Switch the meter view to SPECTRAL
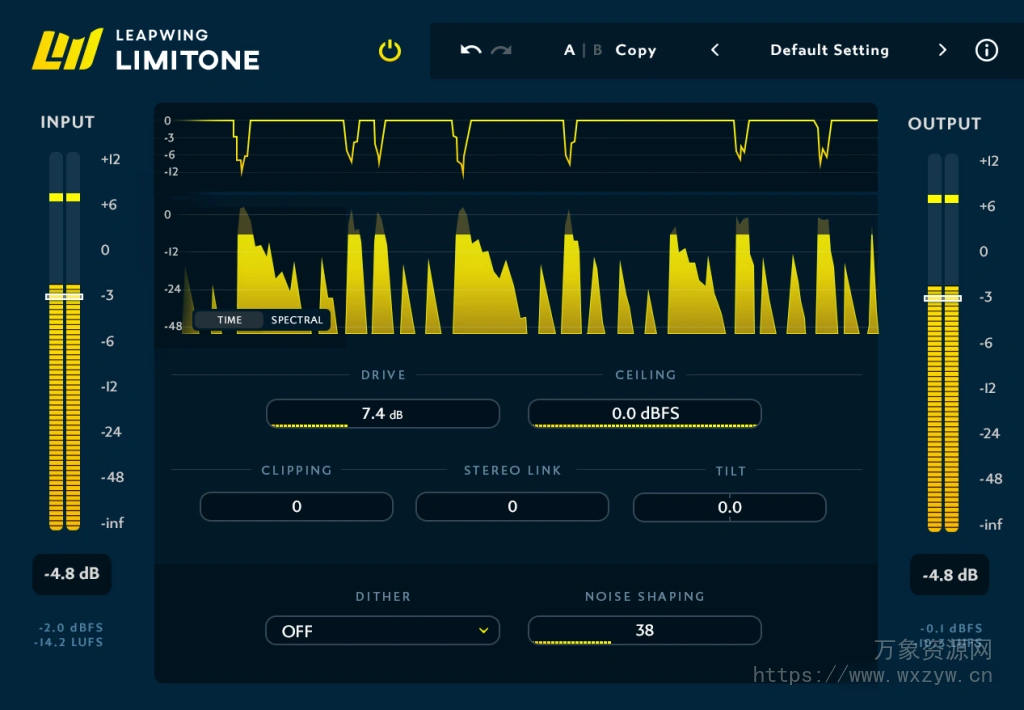1024x710 pixels. point(296,320)
